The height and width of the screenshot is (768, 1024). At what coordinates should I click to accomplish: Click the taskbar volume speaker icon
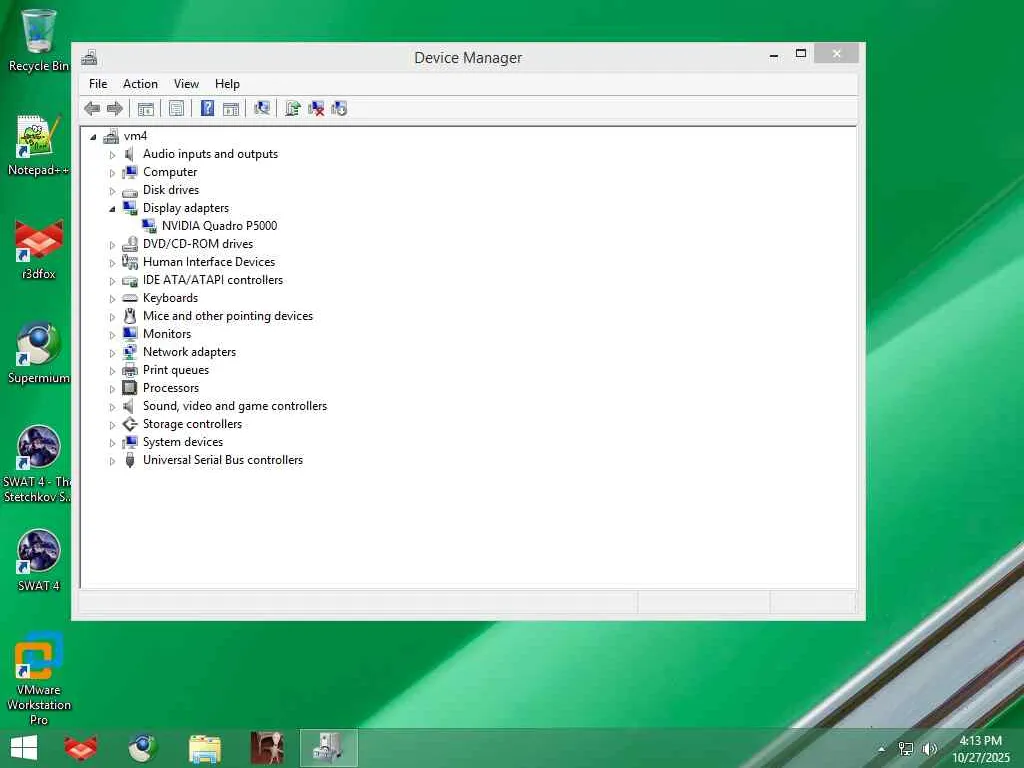(929, 748)
